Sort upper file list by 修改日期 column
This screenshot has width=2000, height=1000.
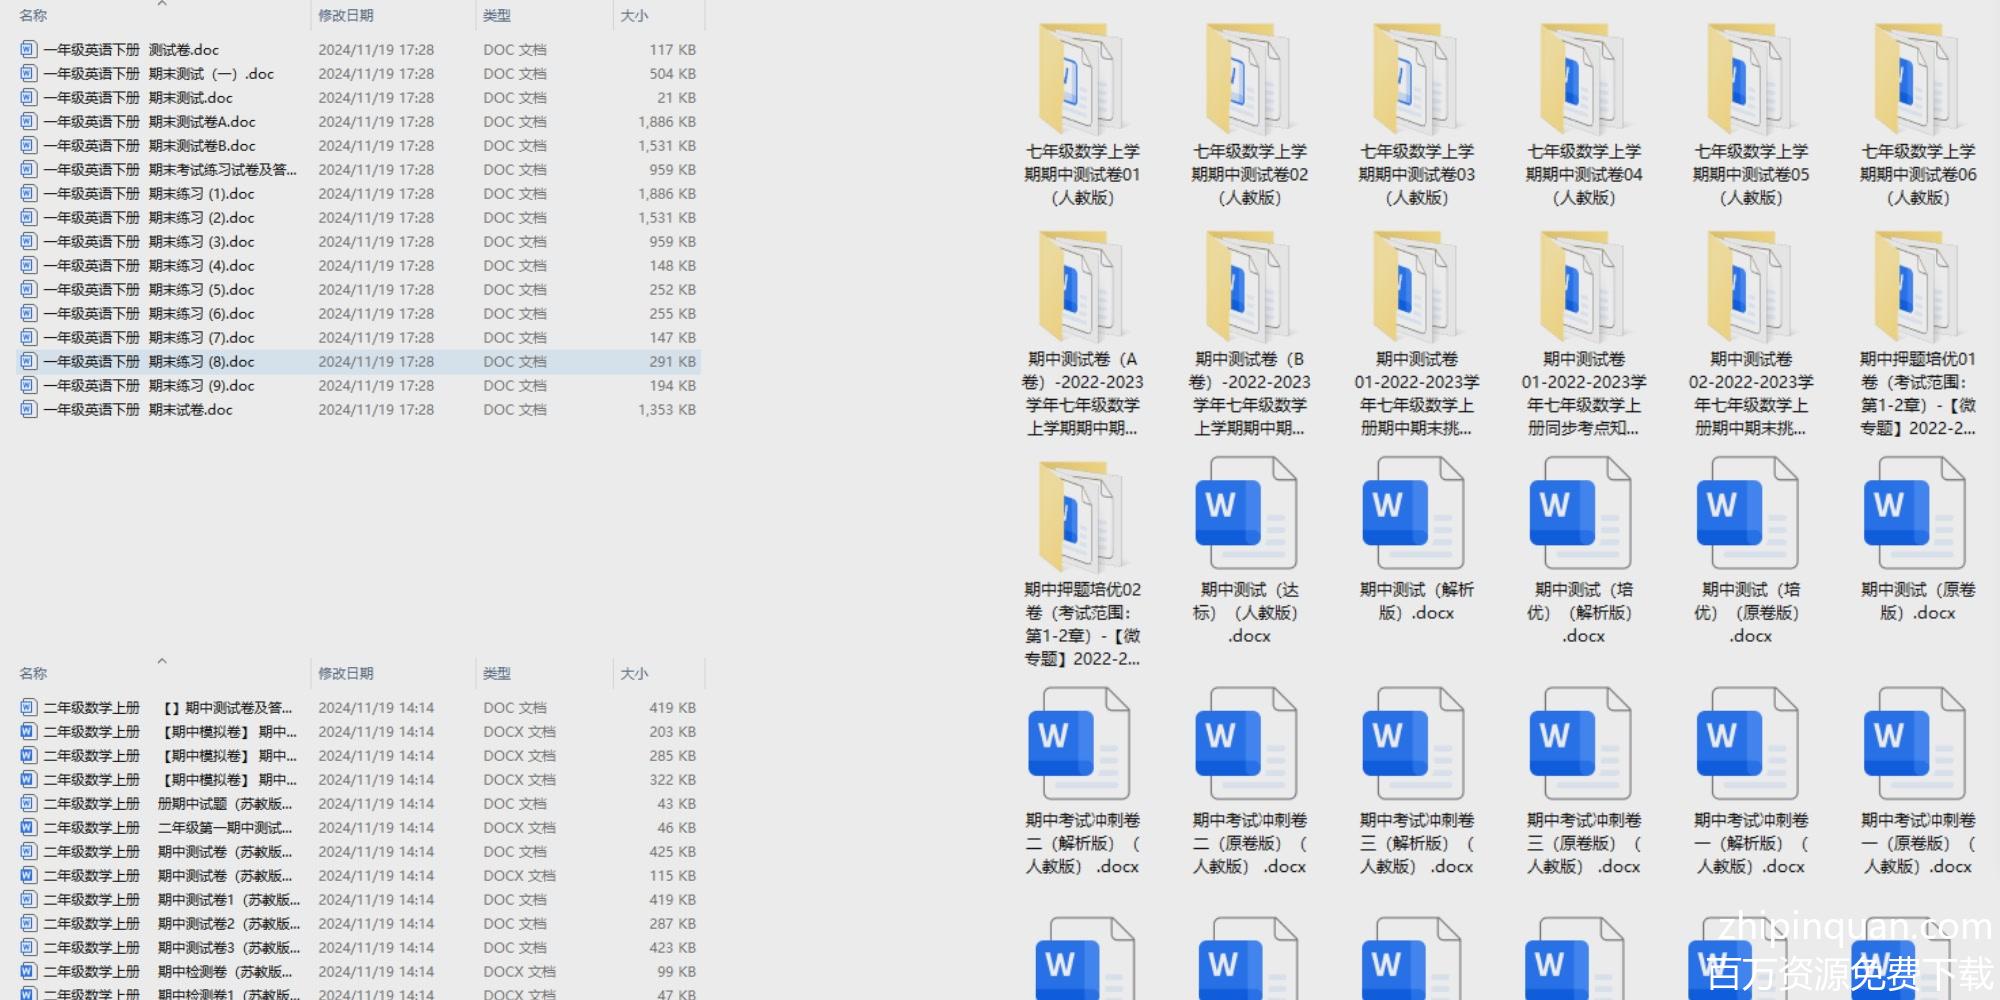click(346, 16)
